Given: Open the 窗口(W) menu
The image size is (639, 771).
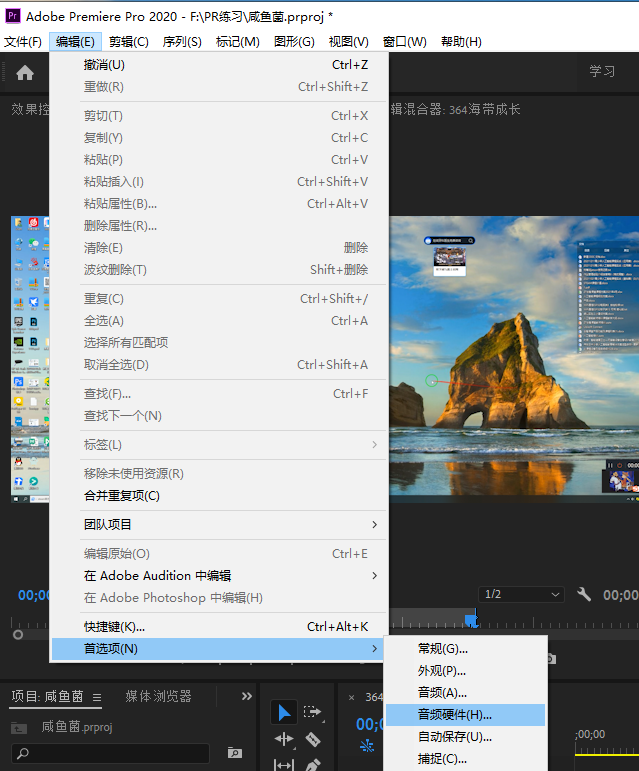Looking at the screenshot, I should [x=405, y=42].
